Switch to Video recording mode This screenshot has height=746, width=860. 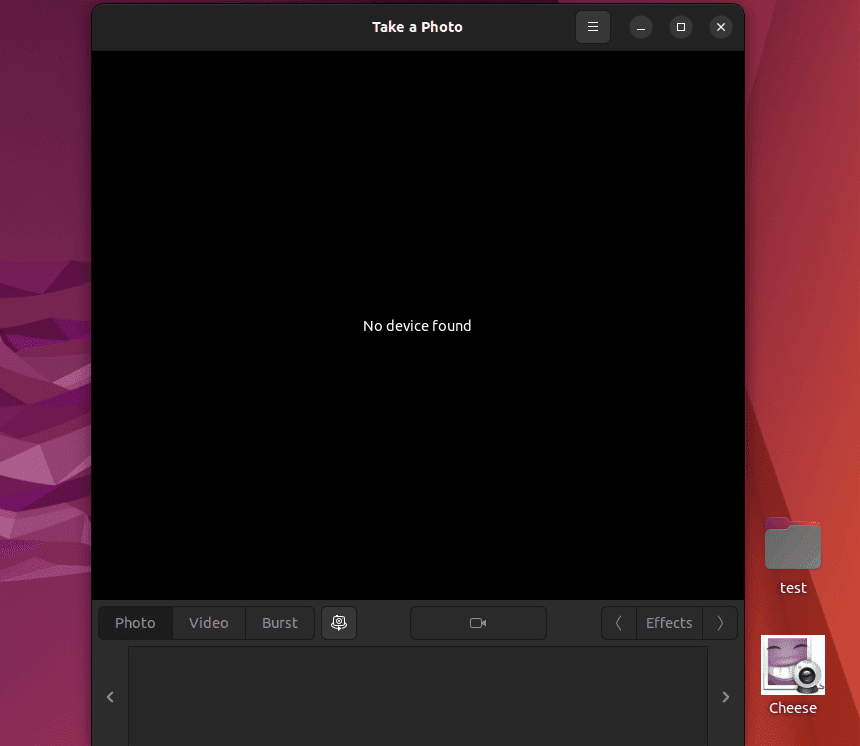(x=208, y=622)
